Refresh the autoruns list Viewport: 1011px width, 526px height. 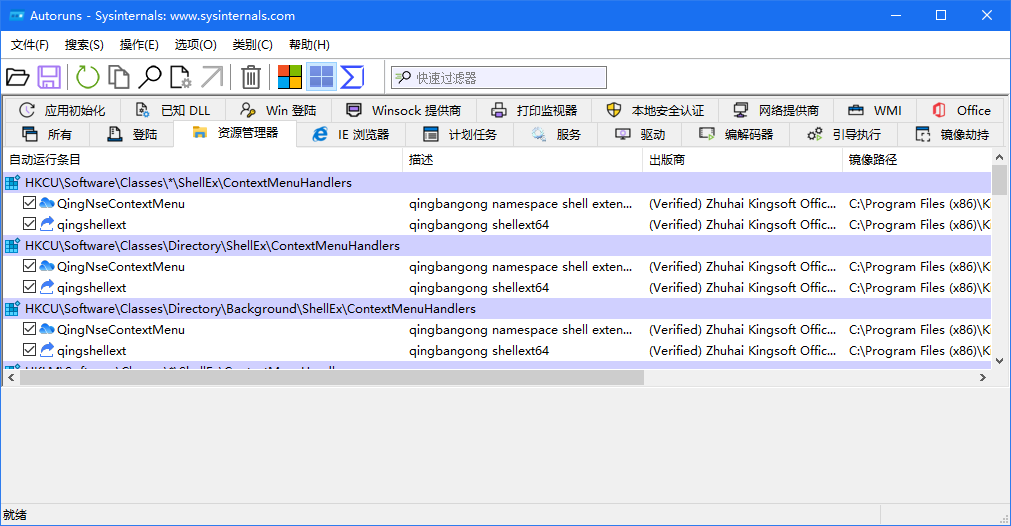(88, 77)
